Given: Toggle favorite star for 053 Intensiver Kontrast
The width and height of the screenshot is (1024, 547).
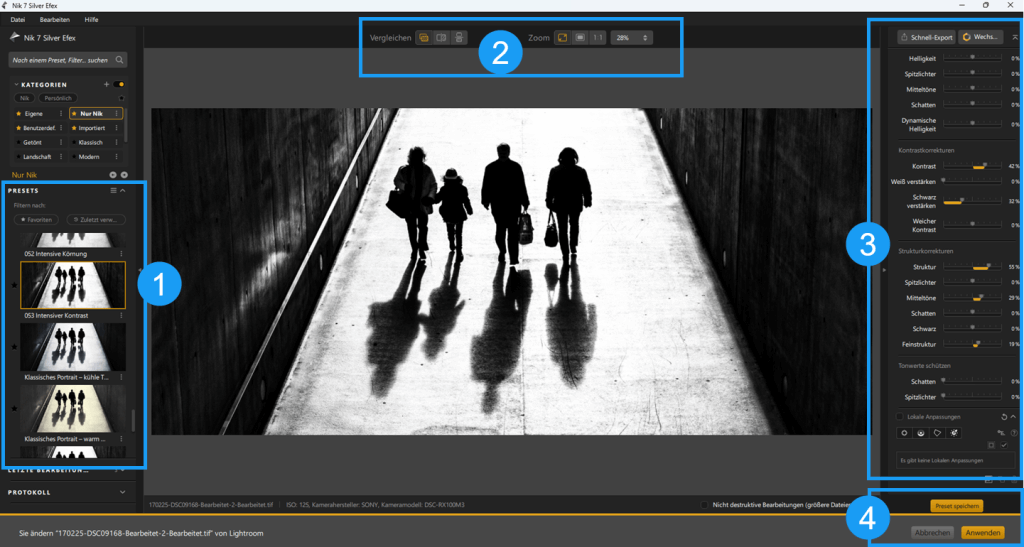Looking at the screenshot, I should pyautogui.click(x=14, y=285).
